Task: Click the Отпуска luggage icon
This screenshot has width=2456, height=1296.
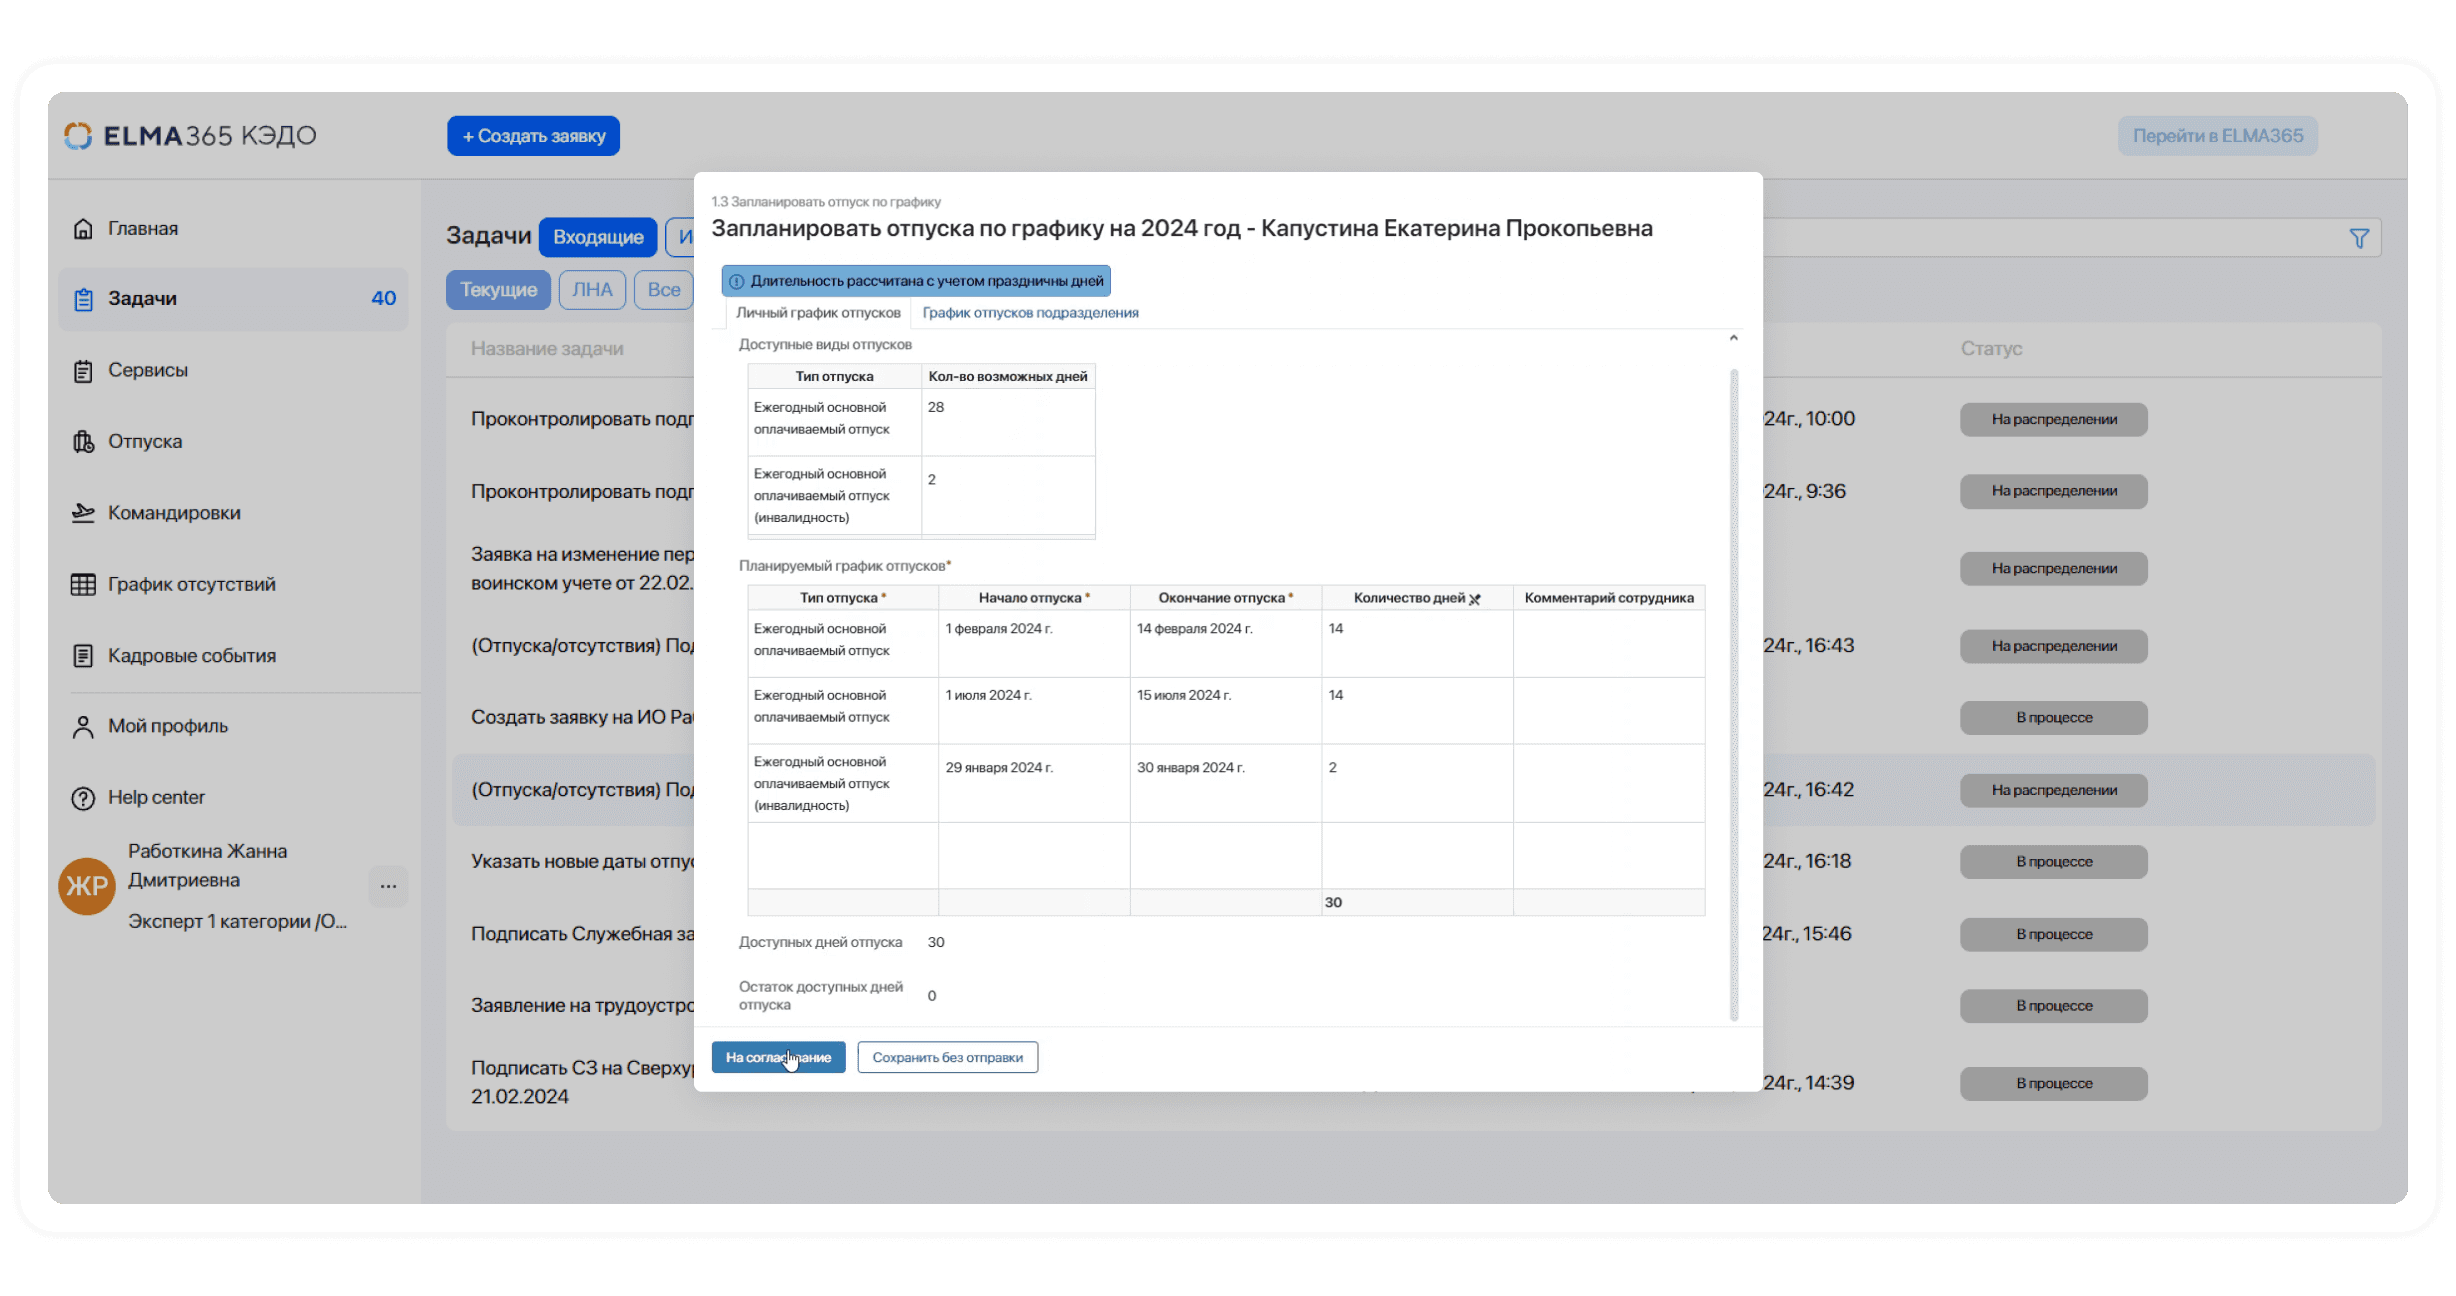Action: point(84,442)
